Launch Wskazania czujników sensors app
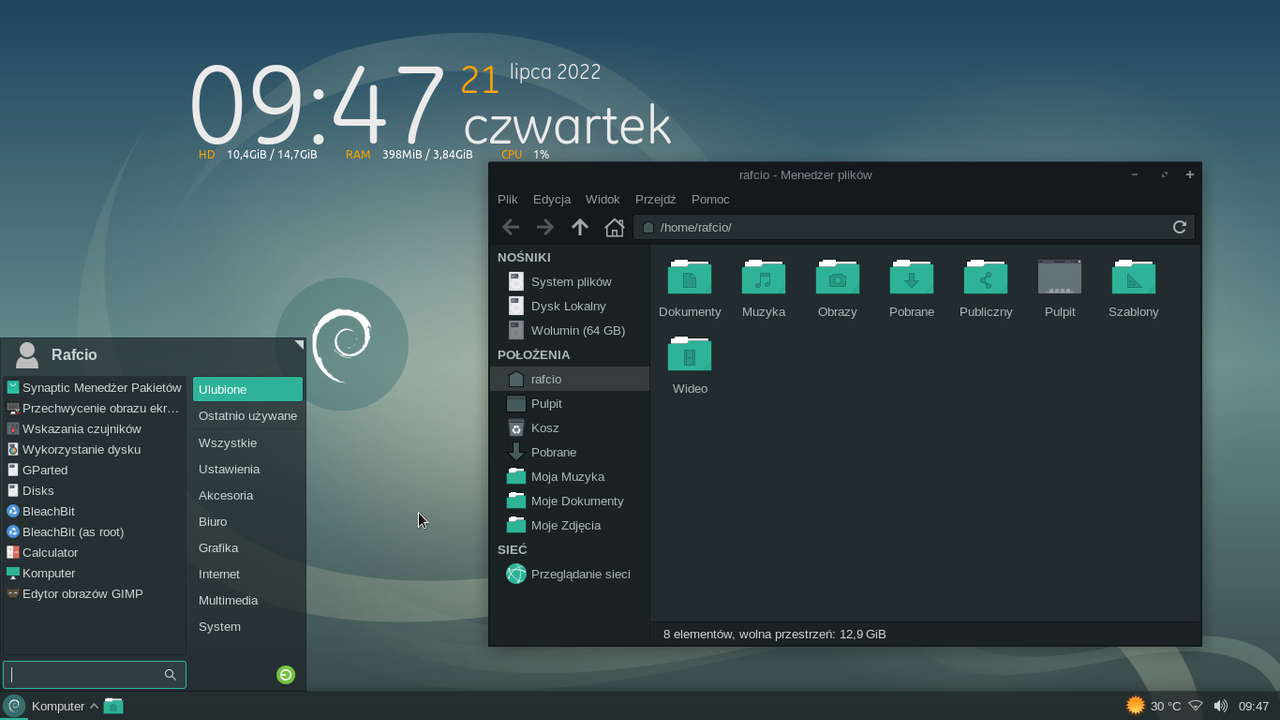 tap(95, 428)
